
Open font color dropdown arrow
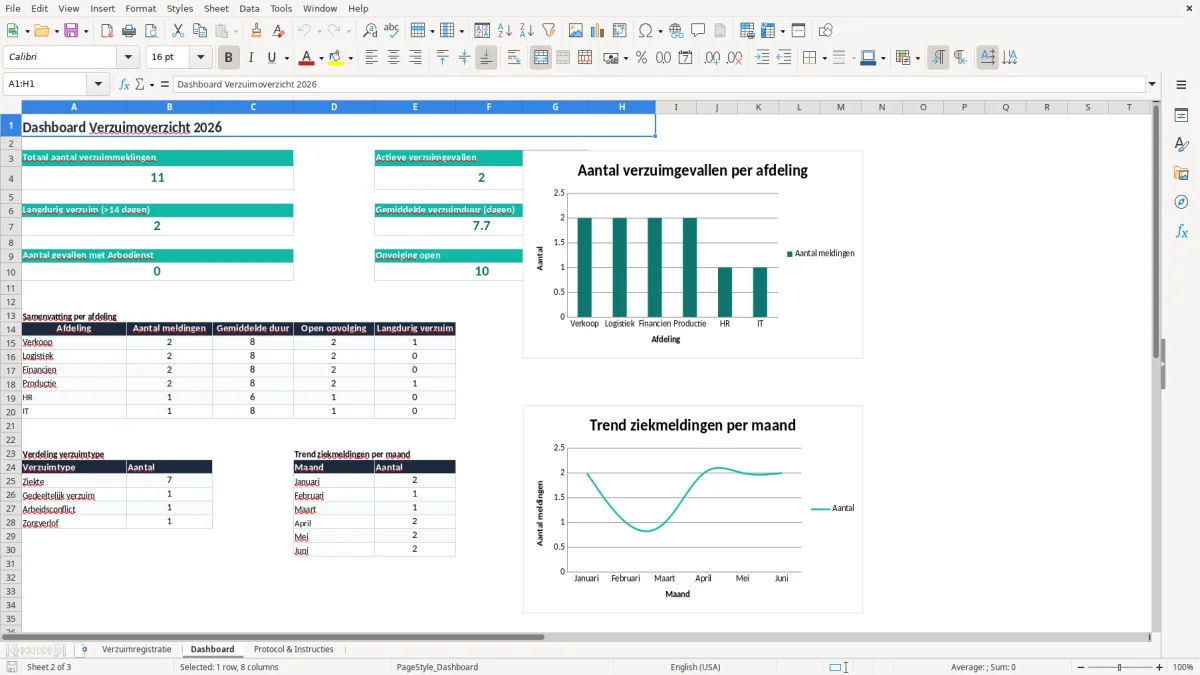click(x=321, y=58)
